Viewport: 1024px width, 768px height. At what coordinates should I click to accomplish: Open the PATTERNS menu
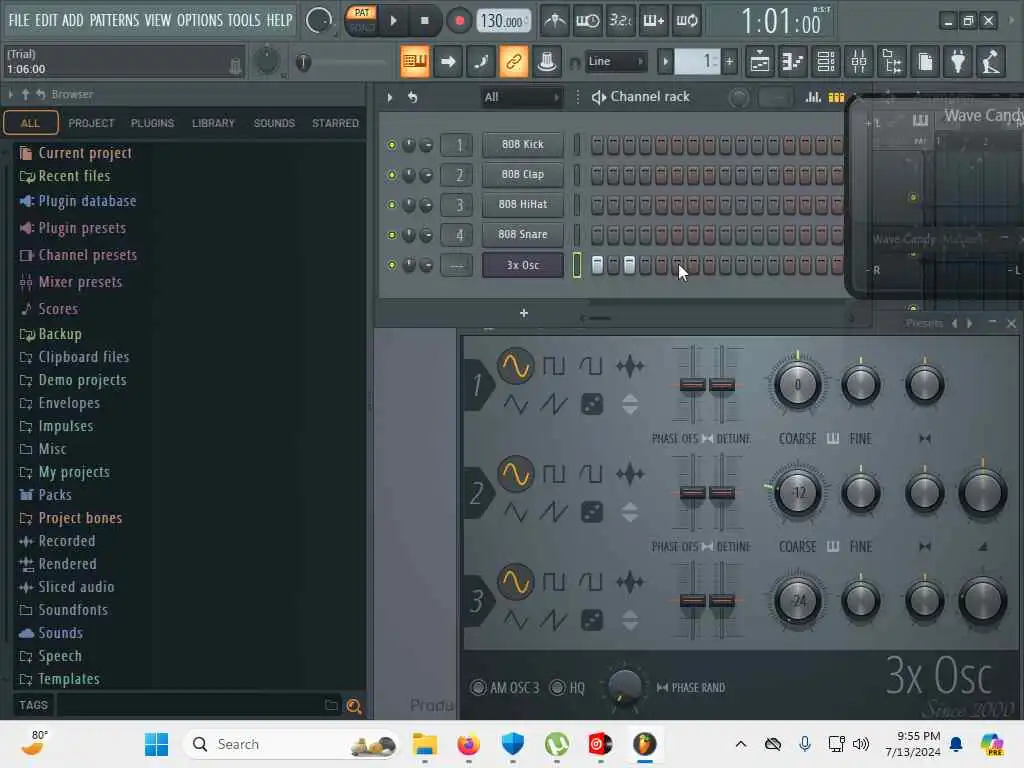pos(114,20)
